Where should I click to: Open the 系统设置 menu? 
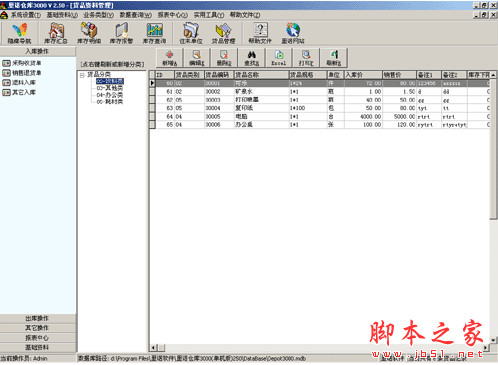(x=26, y=15)
